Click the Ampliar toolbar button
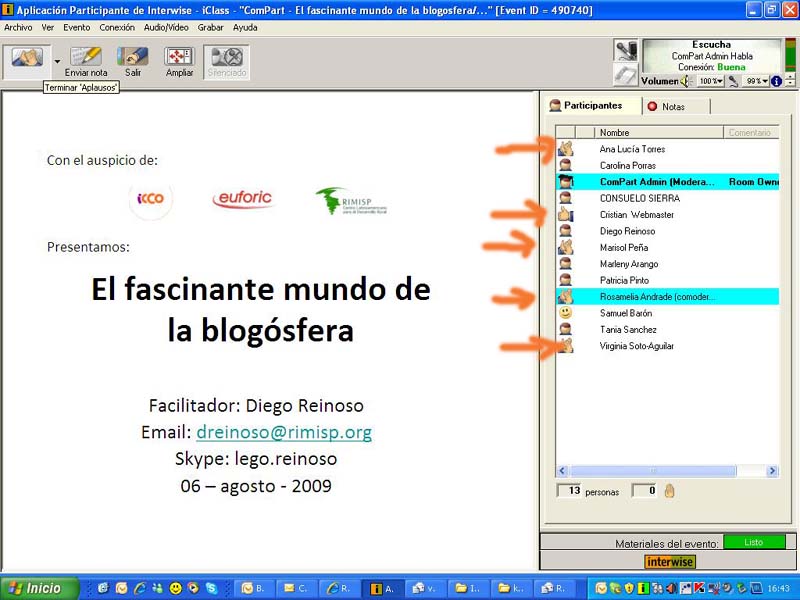Viewport: 800px width, 600px height. coord(180,62)
